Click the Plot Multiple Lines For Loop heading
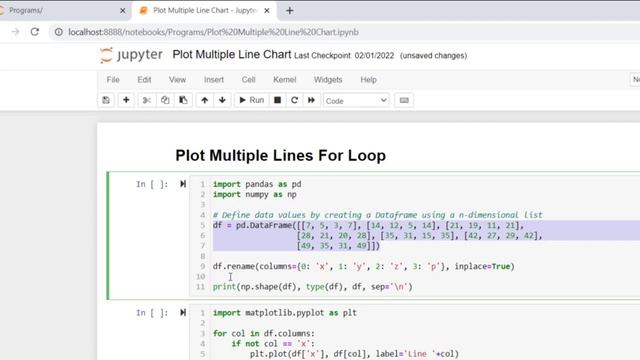 280,156
